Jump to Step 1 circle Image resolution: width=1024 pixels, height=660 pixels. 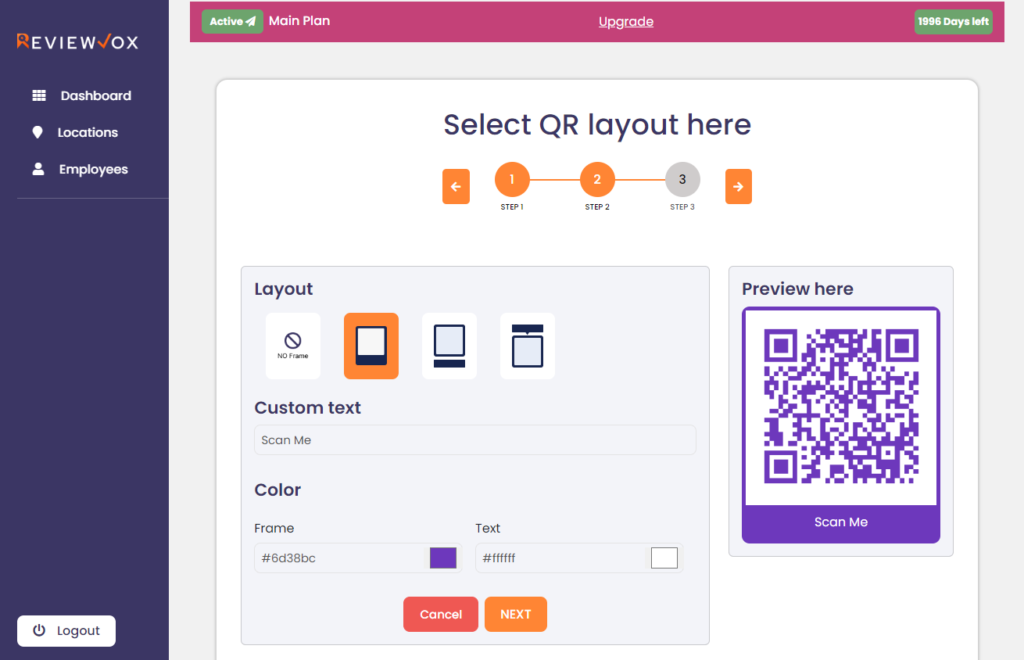(512, 180)
